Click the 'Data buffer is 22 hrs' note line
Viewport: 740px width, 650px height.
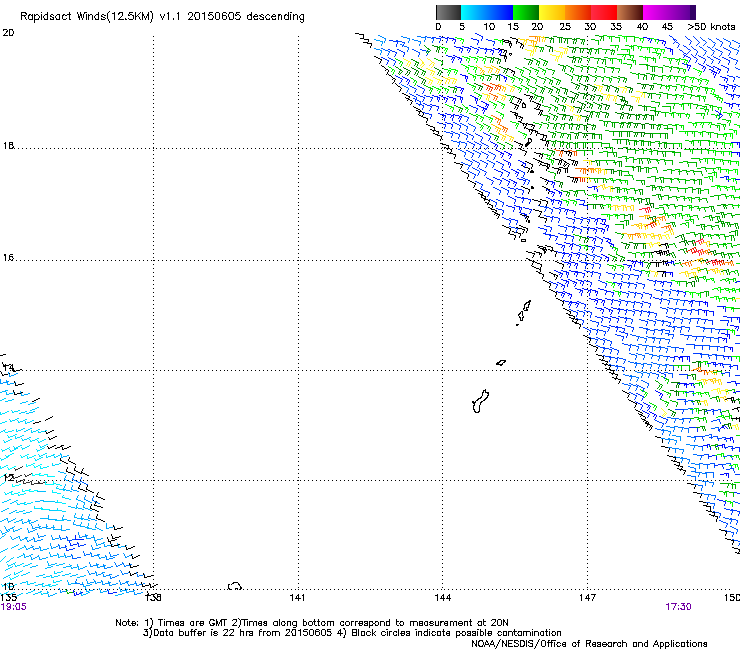click(x=352, y=633)
